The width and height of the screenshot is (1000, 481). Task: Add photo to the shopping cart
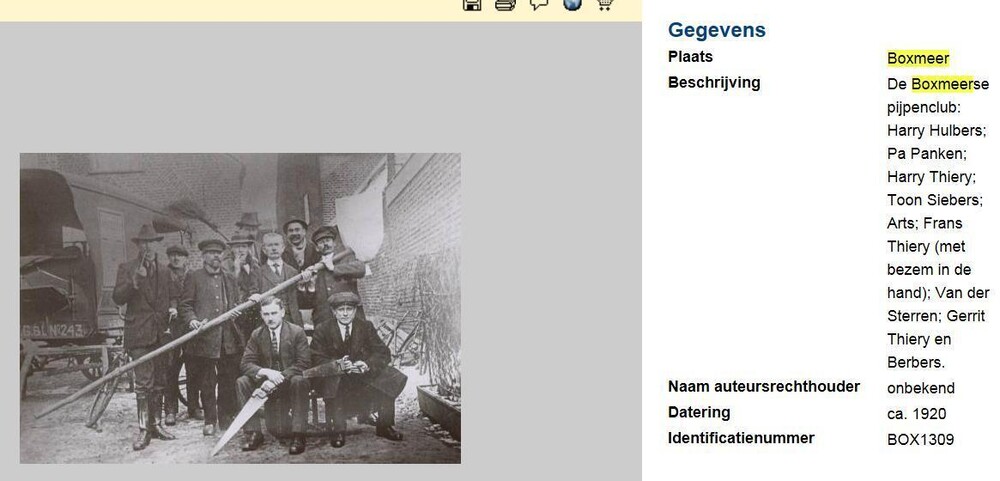(605, 4)
